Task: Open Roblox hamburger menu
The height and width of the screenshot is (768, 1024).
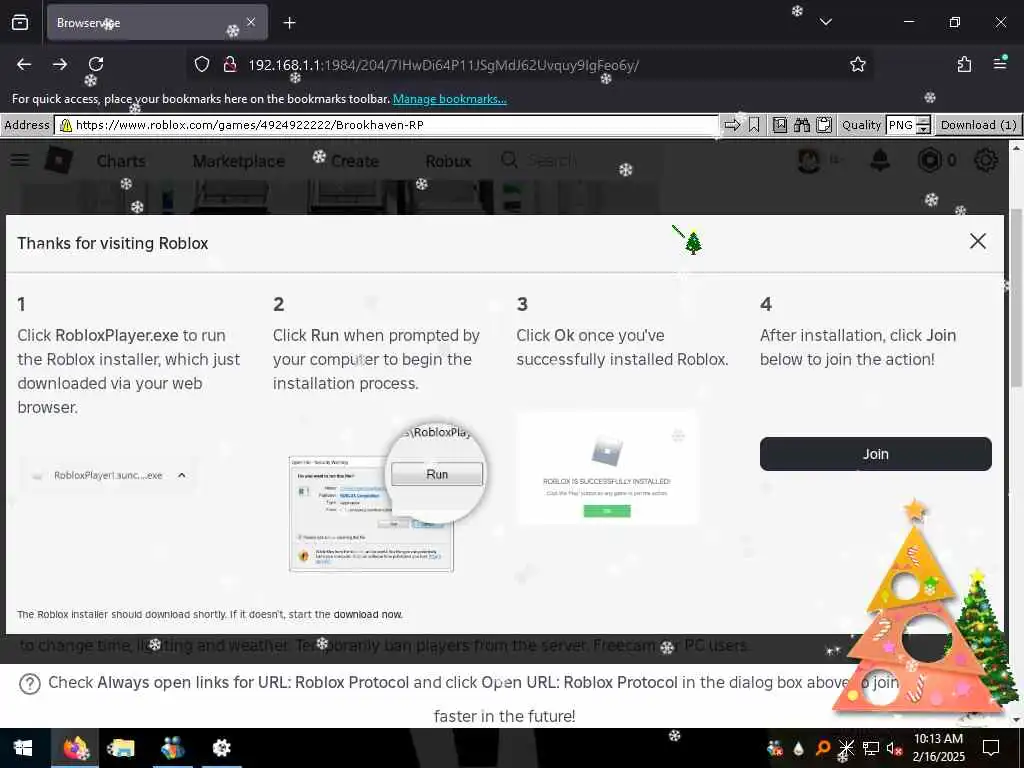Action: tap(20, 160)
